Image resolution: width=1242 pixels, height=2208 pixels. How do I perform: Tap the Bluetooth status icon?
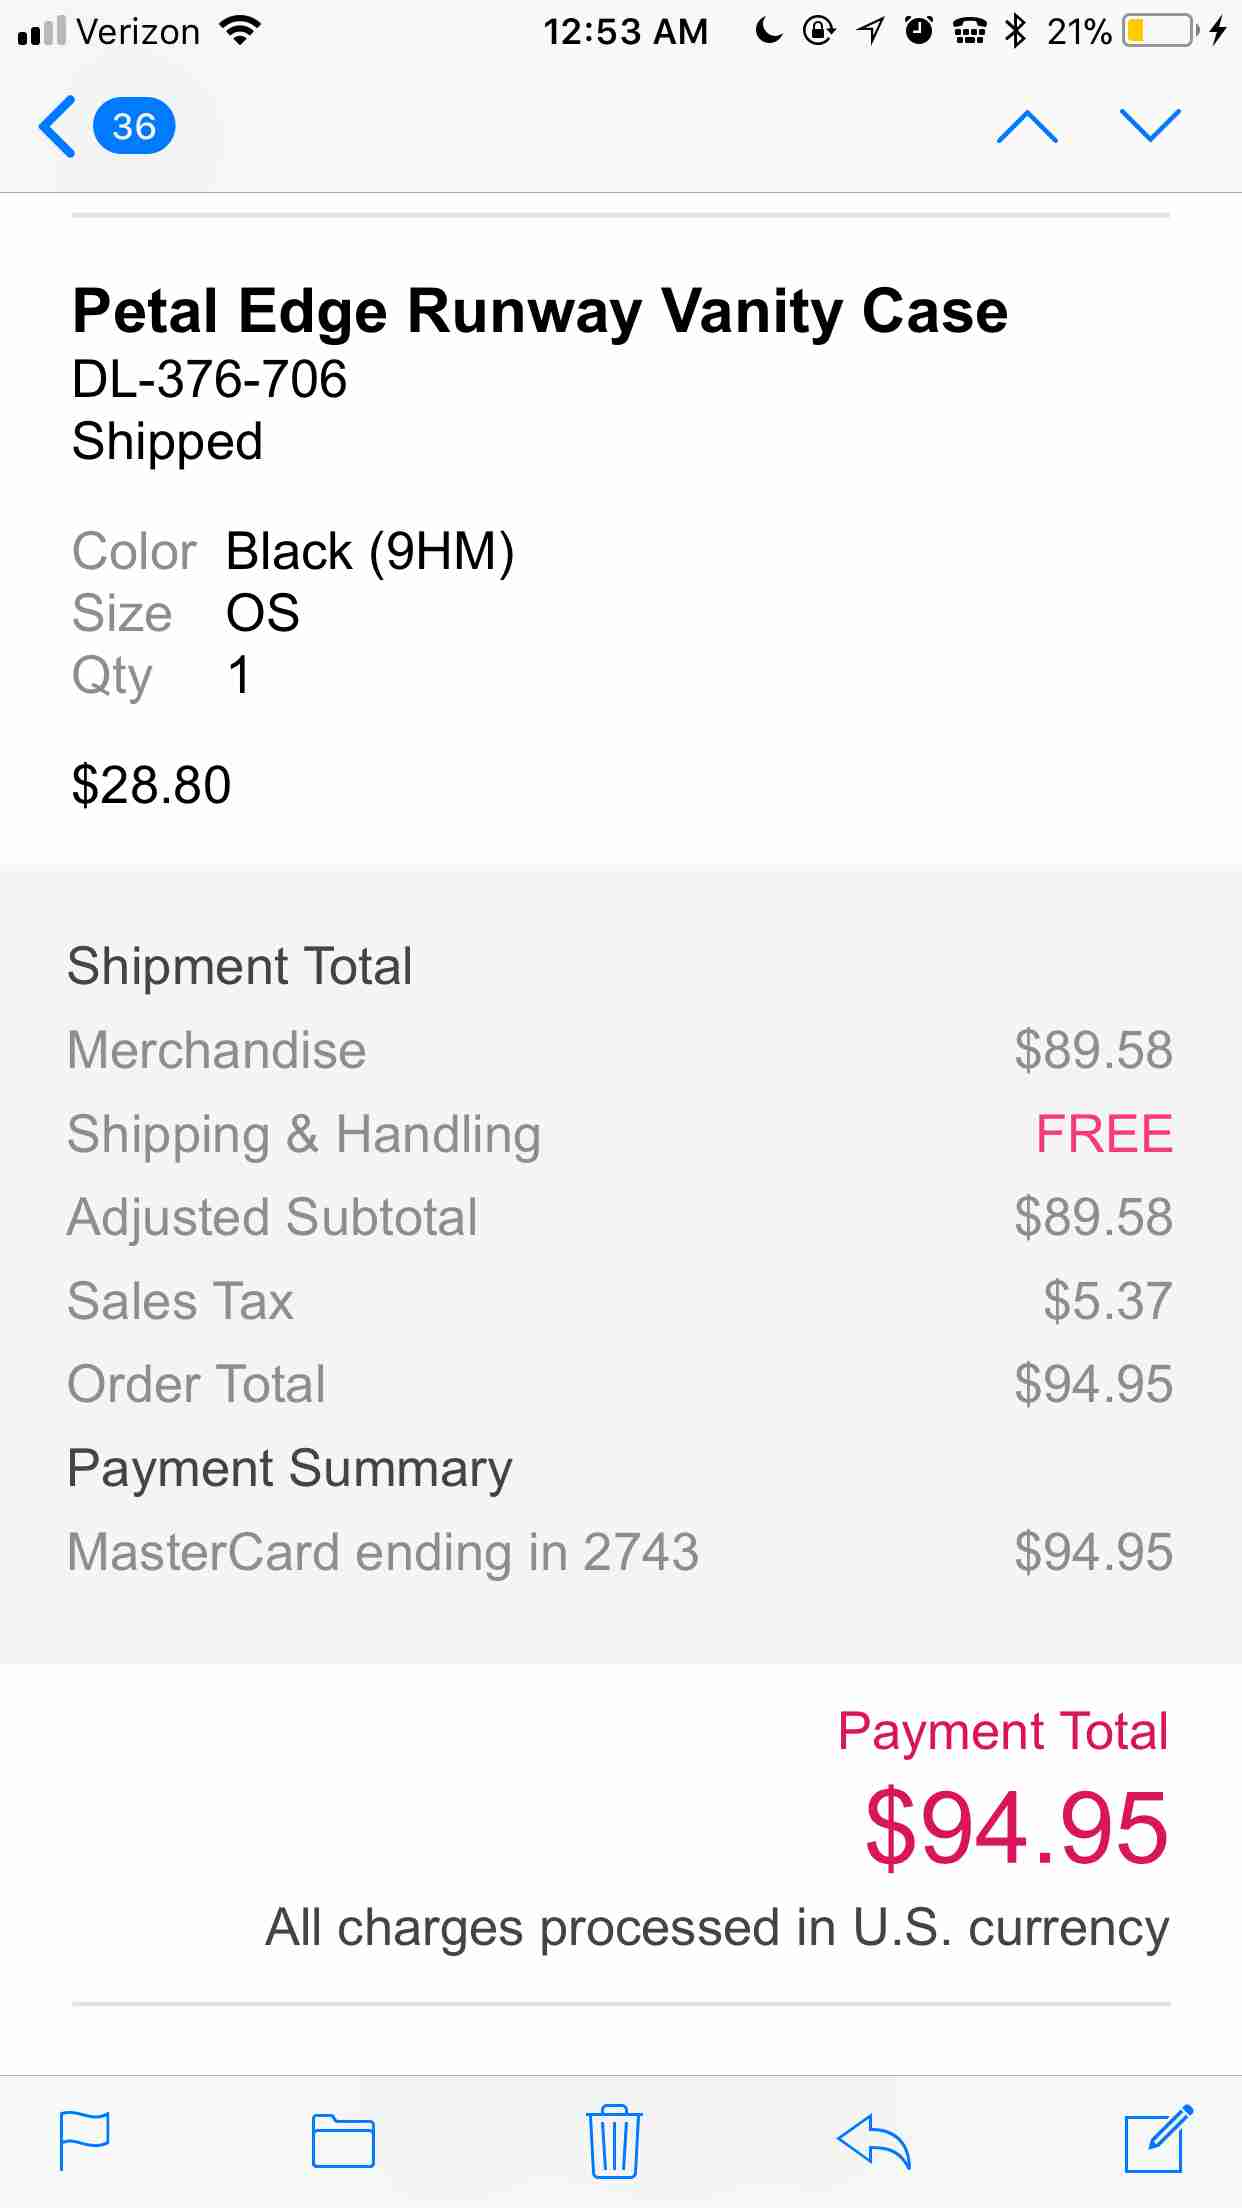coord(1016,31)
